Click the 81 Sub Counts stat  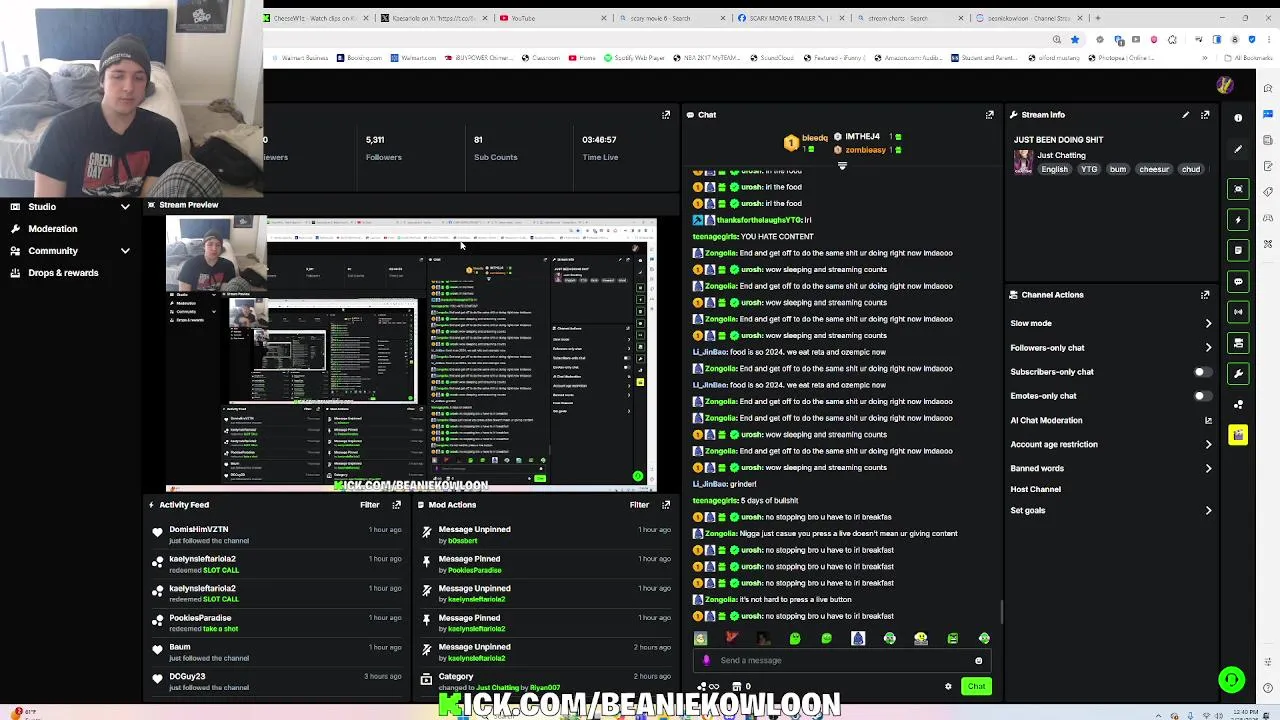pyautogui.click(x=495, y=148)
